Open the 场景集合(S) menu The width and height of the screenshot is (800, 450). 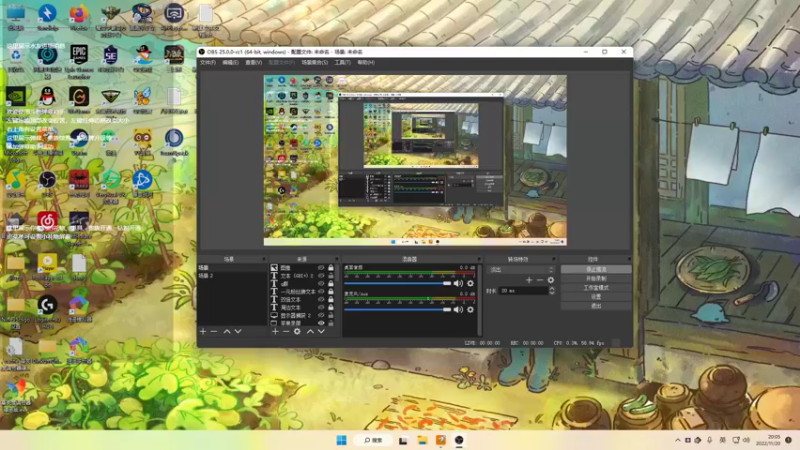(x=314, y=62)
